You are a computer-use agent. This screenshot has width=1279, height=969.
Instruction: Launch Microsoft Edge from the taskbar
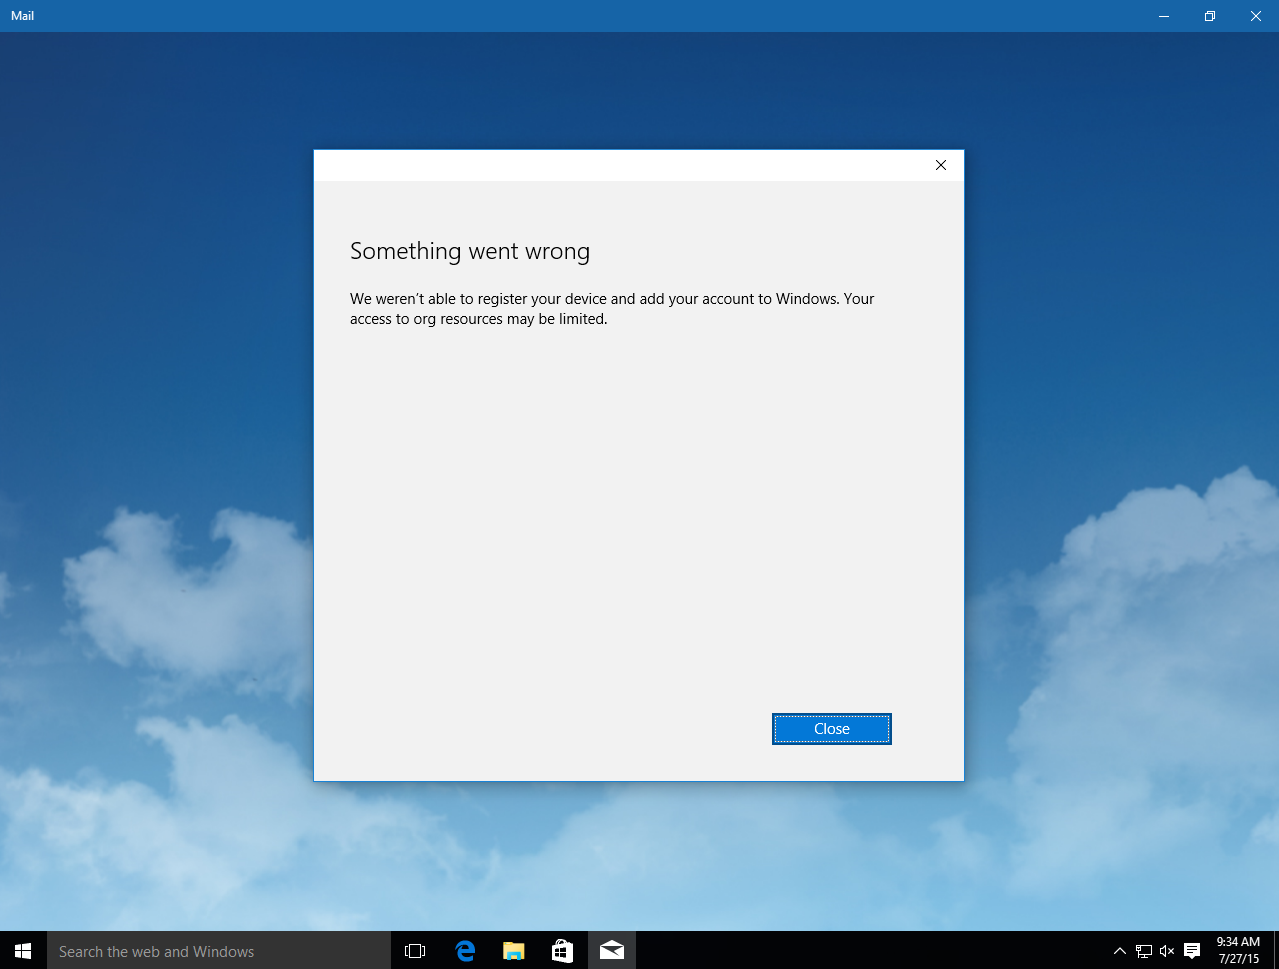(465, 951)
